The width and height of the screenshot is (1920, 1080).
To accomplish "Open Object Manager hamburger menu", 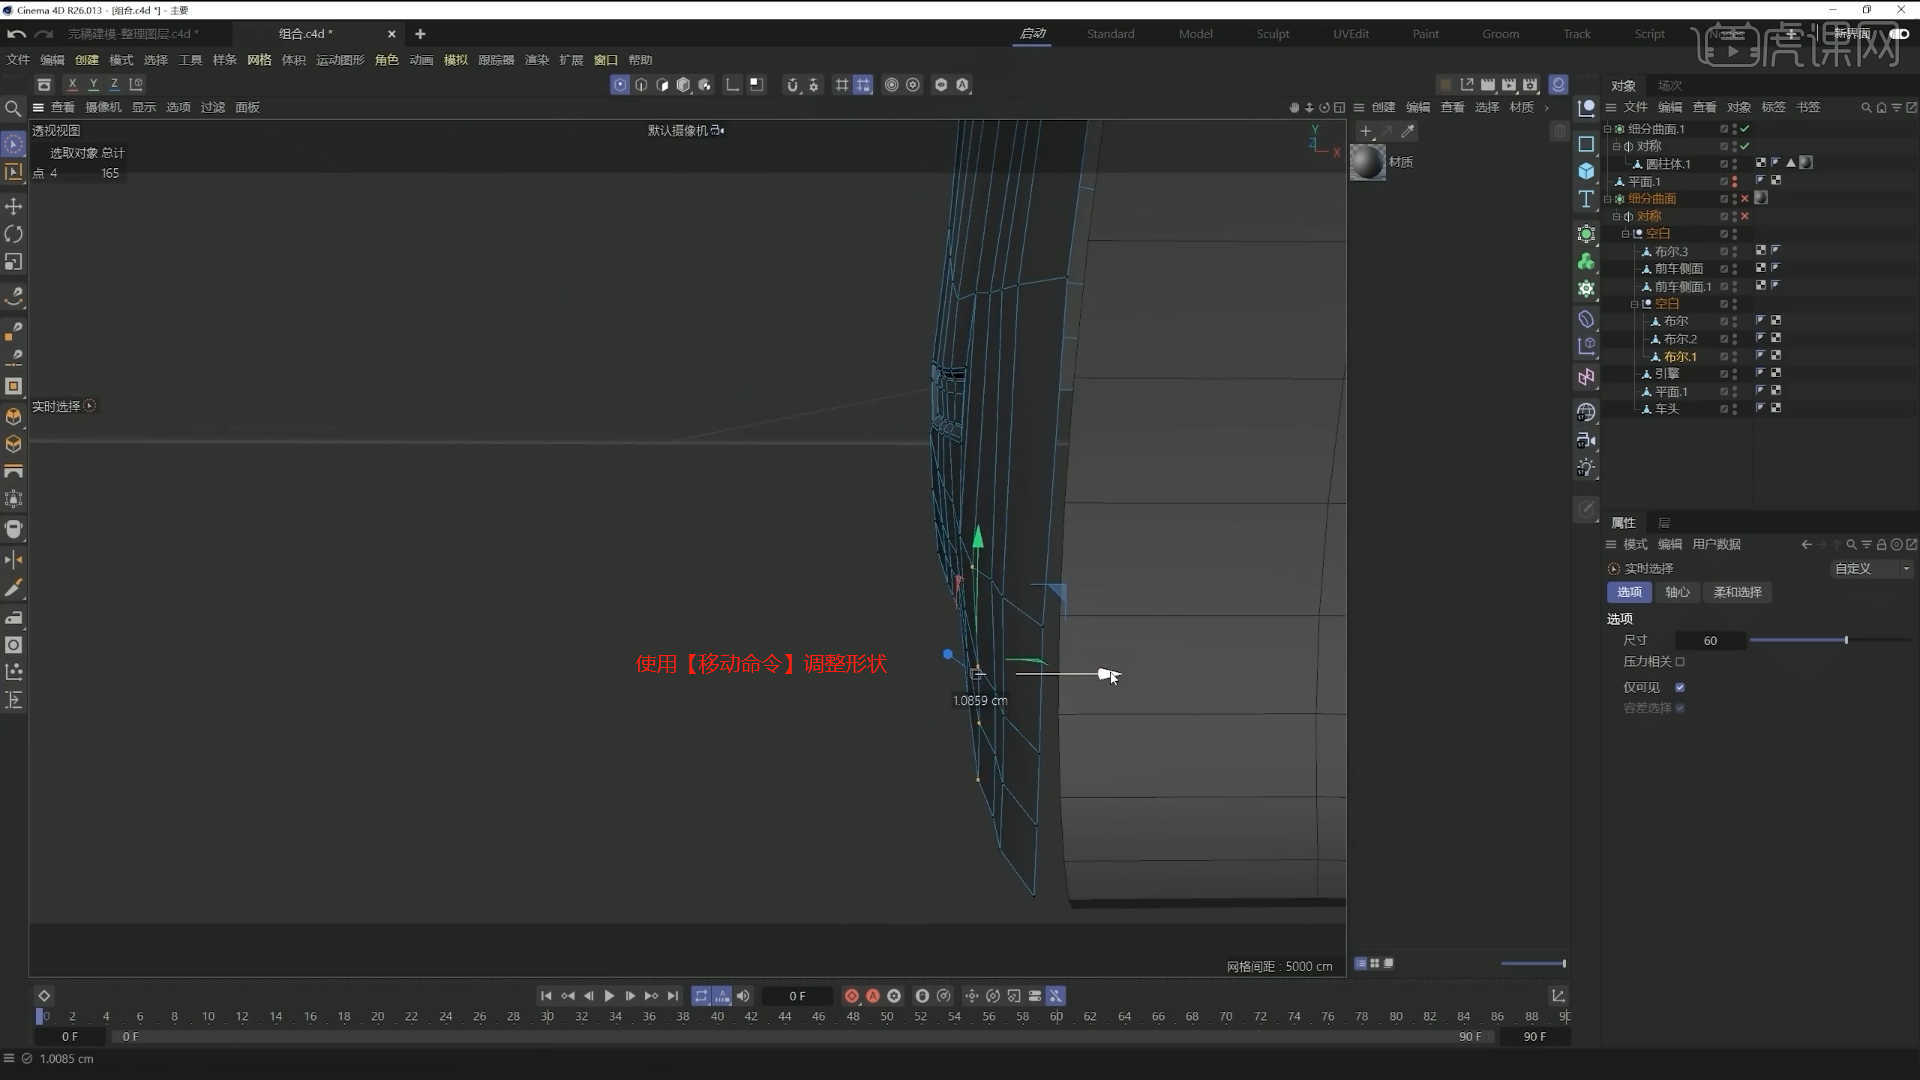I will 1611,108.
